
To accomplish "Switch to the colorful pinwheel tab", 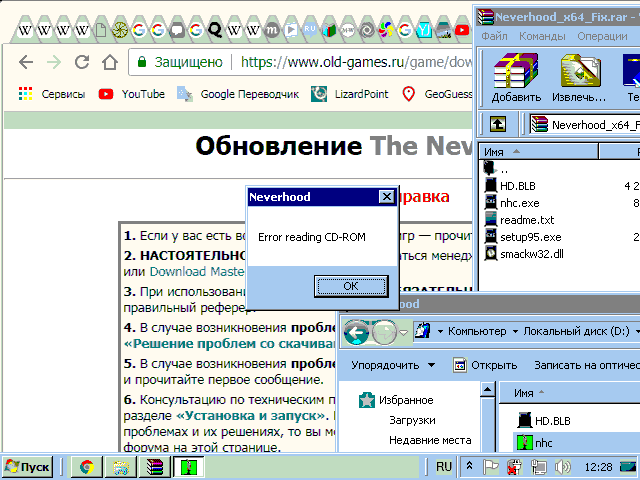I will (386, 30).
